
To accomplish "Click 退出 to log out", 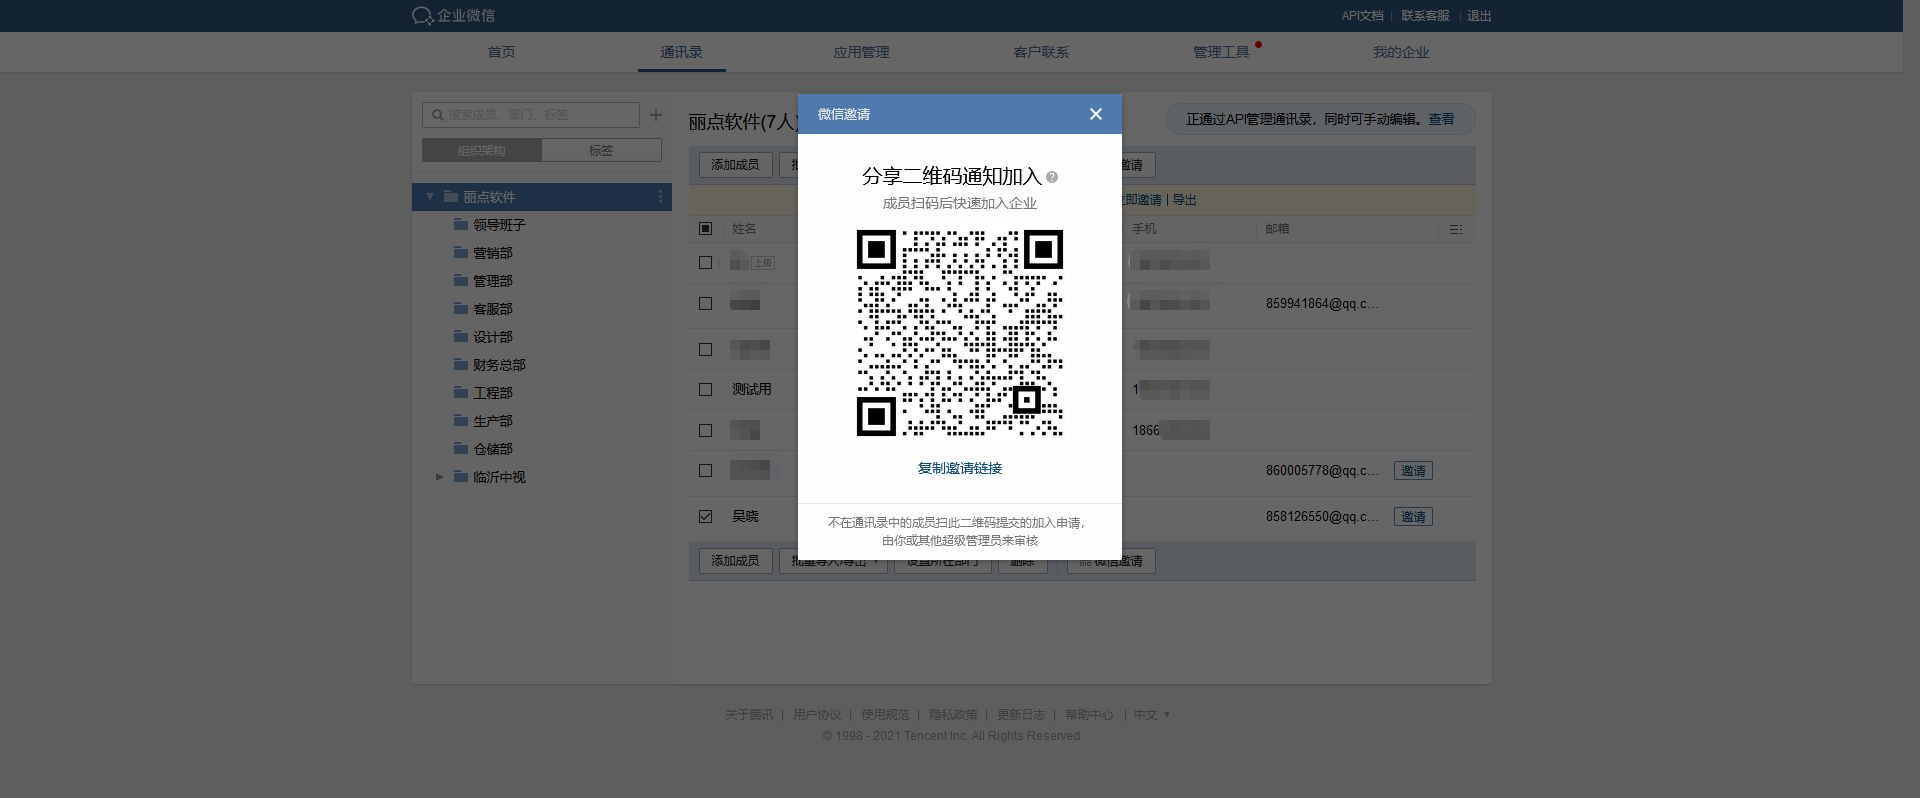I will (1479, 16).
